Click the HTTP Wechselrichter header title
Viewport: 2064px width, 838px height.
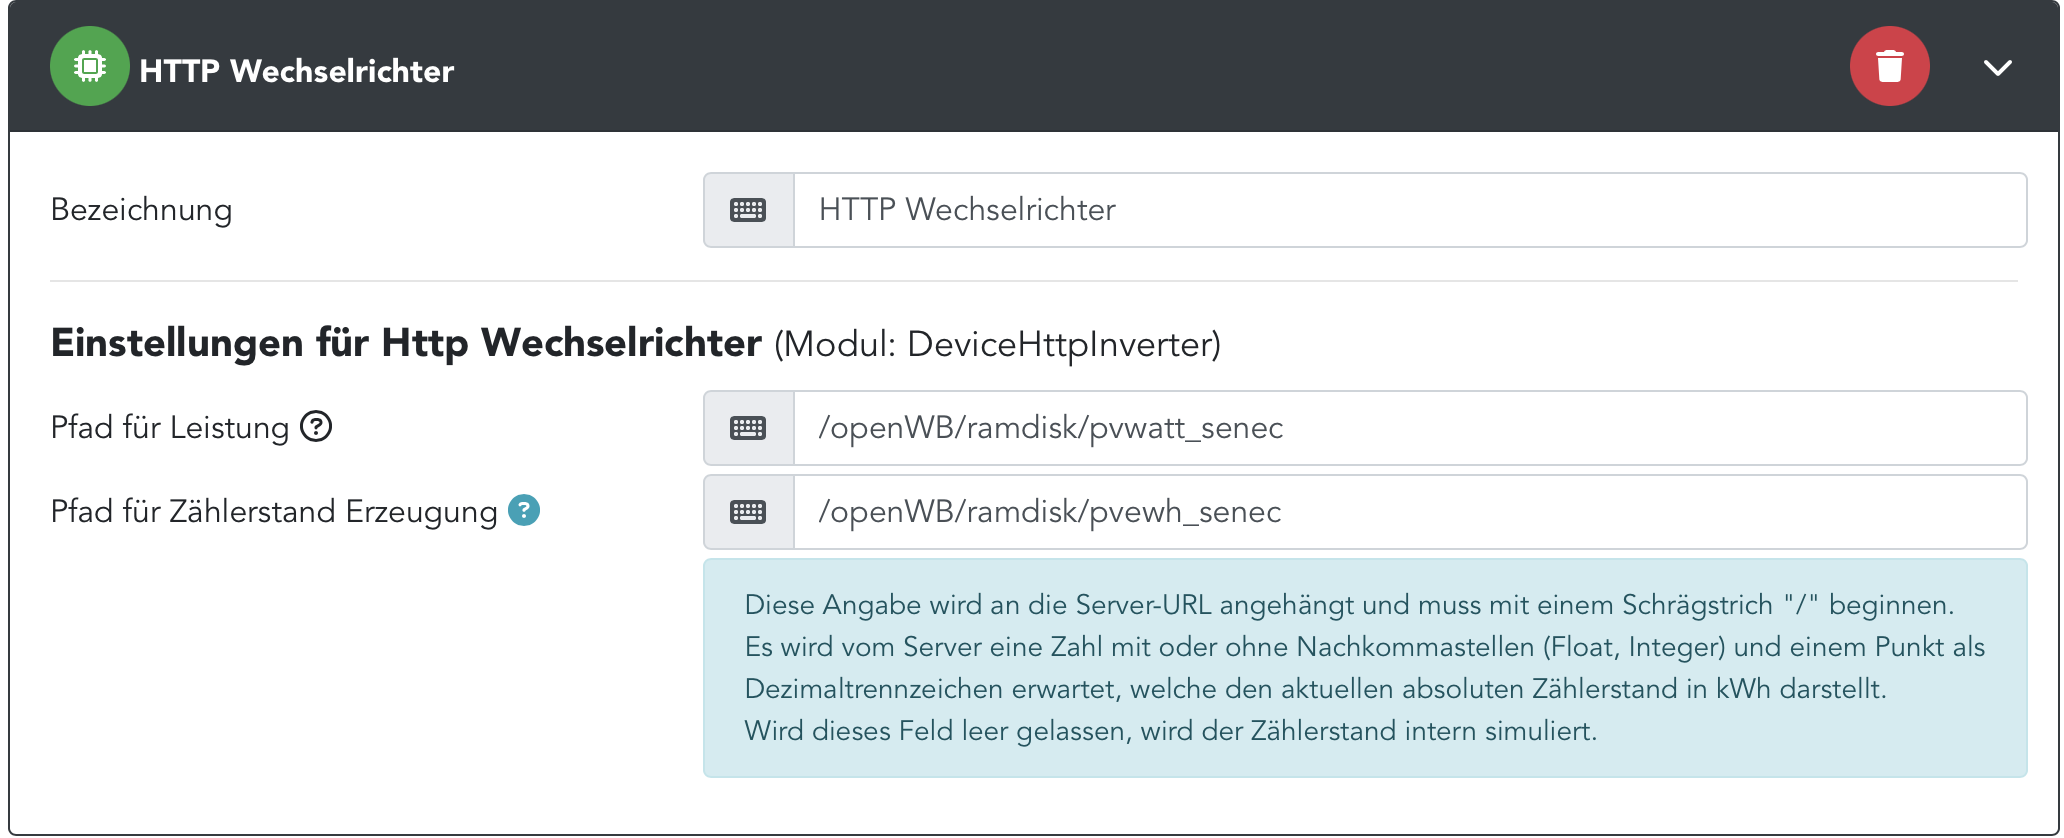click(297, 71)
